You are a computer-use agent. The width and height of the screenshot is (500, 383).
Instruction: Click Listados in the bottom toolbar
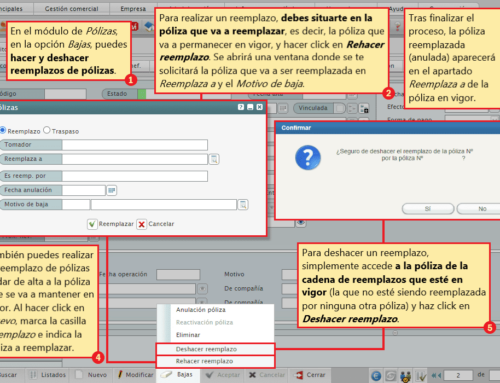(48, 375)
